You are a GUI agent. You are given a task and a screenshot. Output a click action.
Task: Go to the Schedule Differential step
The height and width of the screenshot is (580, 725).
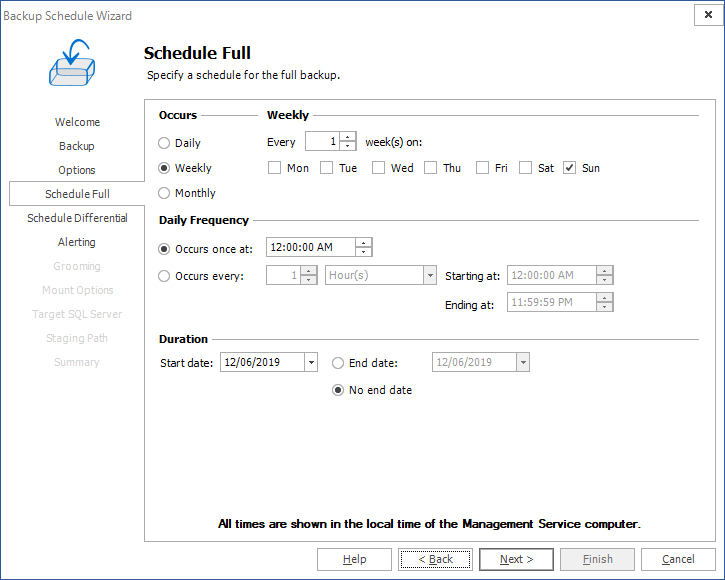(x=77, y=218)
